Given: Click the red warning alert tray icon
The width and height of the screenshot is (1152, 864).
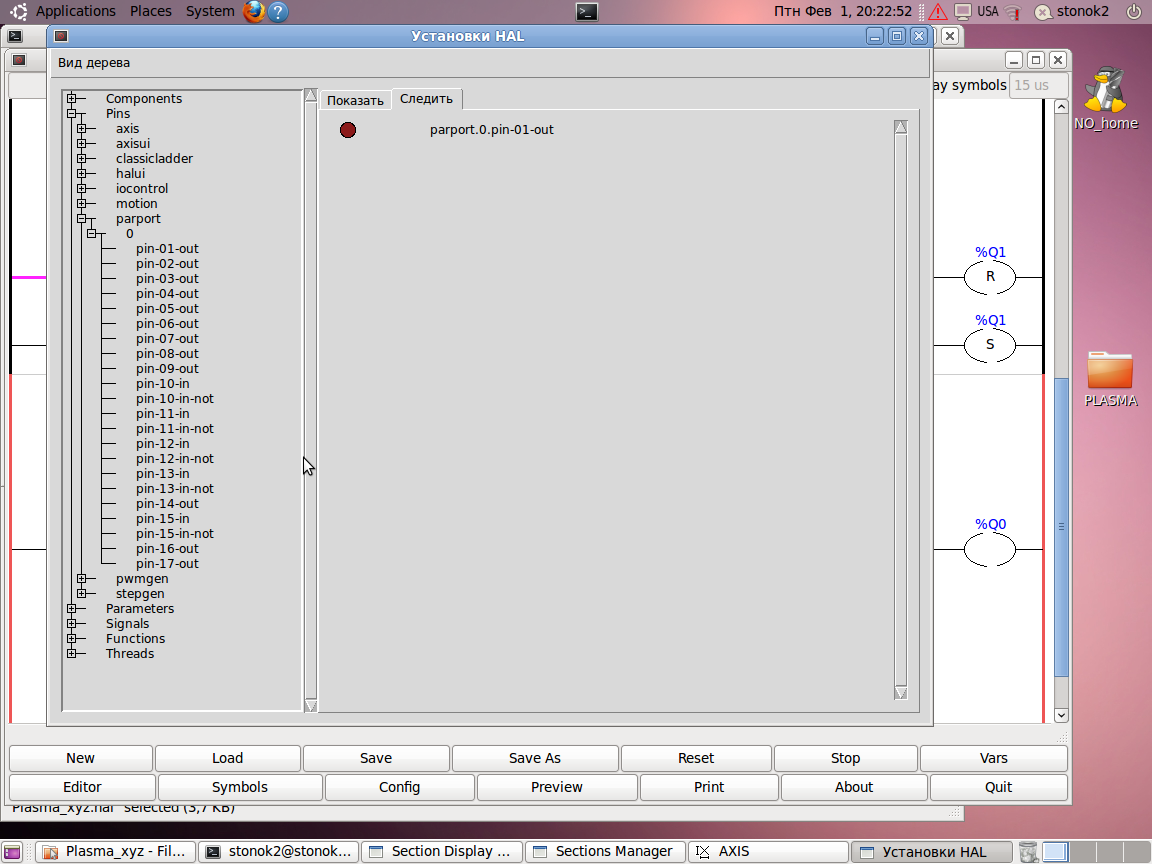Looking at the screenshot, I should click(937, 12).
